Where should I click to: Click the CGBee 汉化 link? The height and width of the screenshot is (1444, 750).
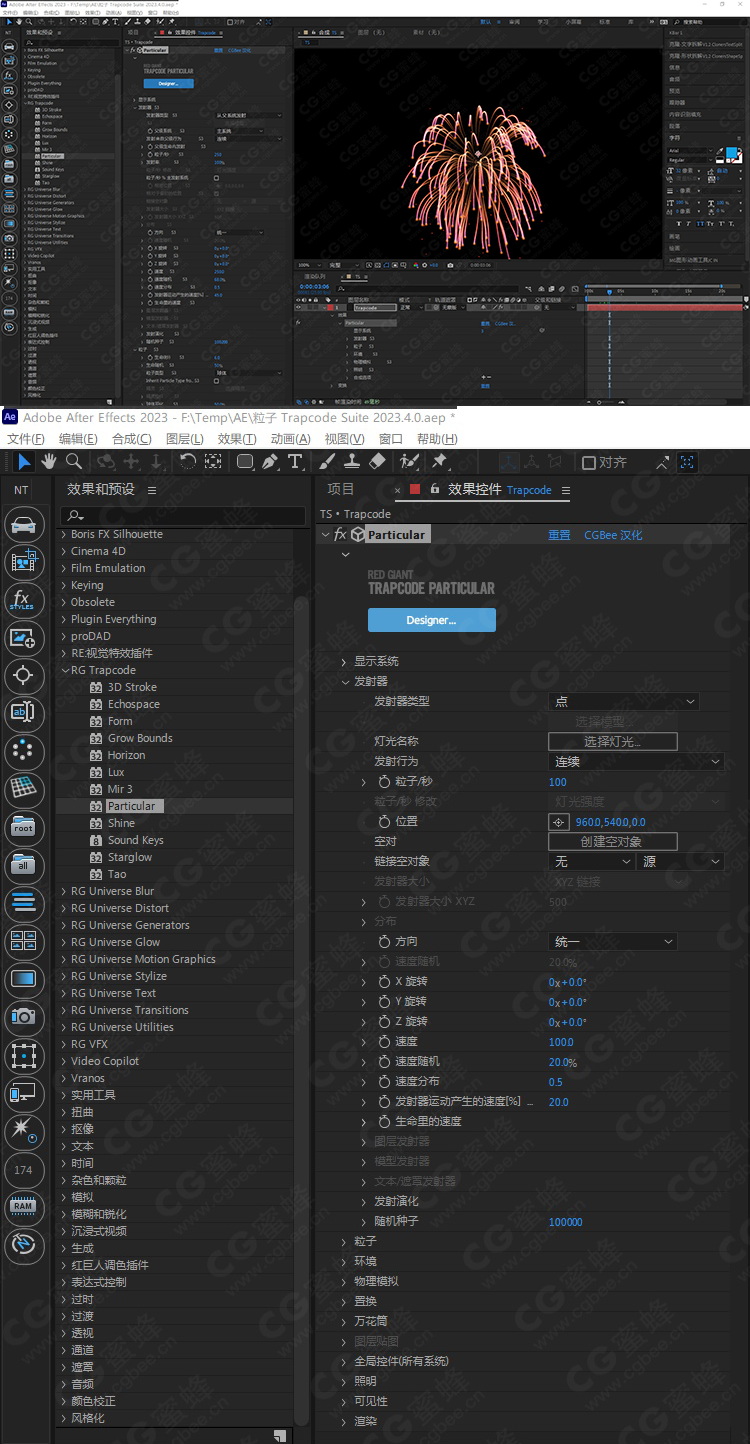pyautogui.click(x=613, y=535)
